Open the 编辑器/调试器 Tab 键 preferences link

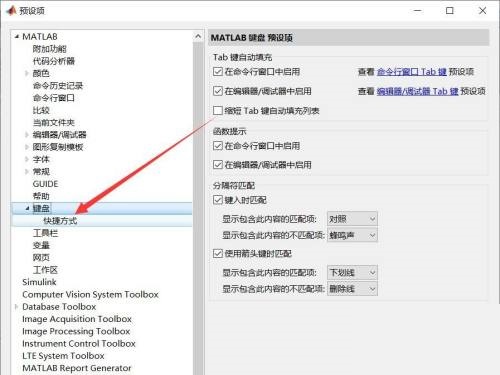pos(418,91)
